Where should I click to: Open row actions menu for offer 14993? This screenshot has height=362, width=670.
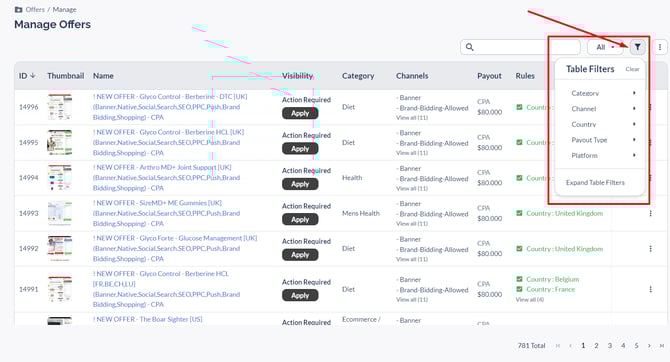(650, 213)
